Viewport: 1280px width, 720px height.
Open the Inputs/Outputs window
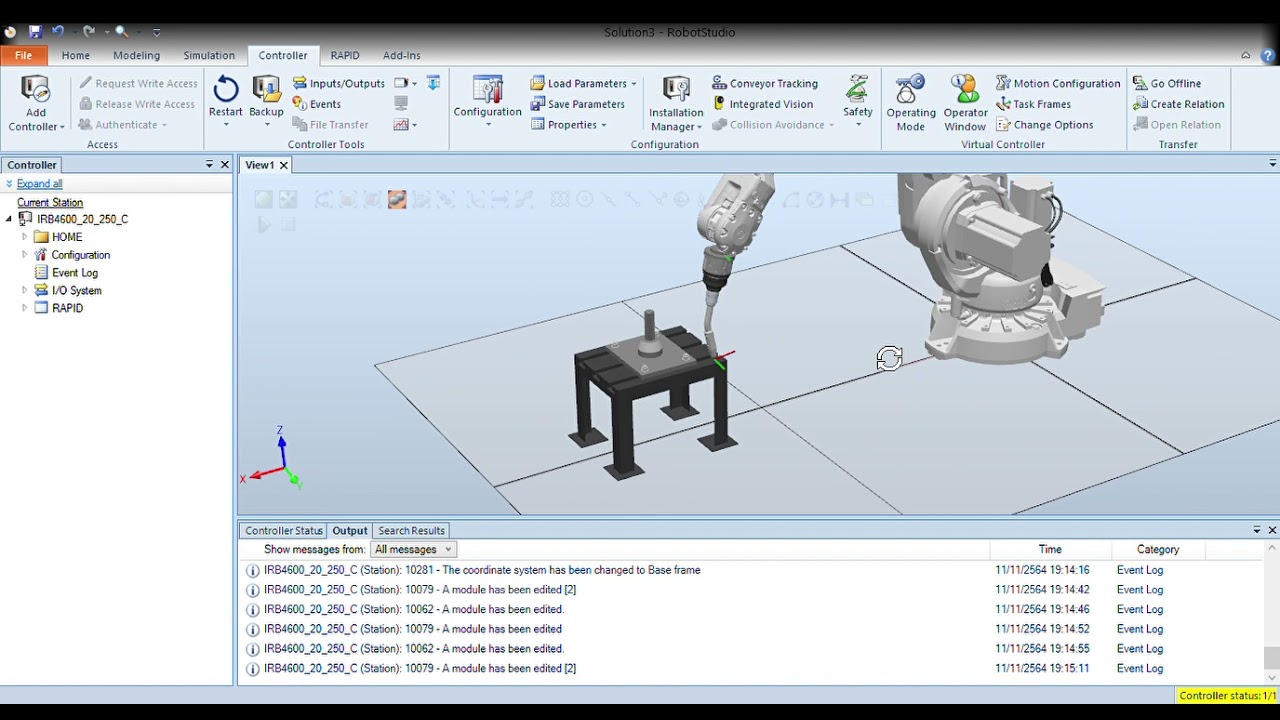[339, 83]
